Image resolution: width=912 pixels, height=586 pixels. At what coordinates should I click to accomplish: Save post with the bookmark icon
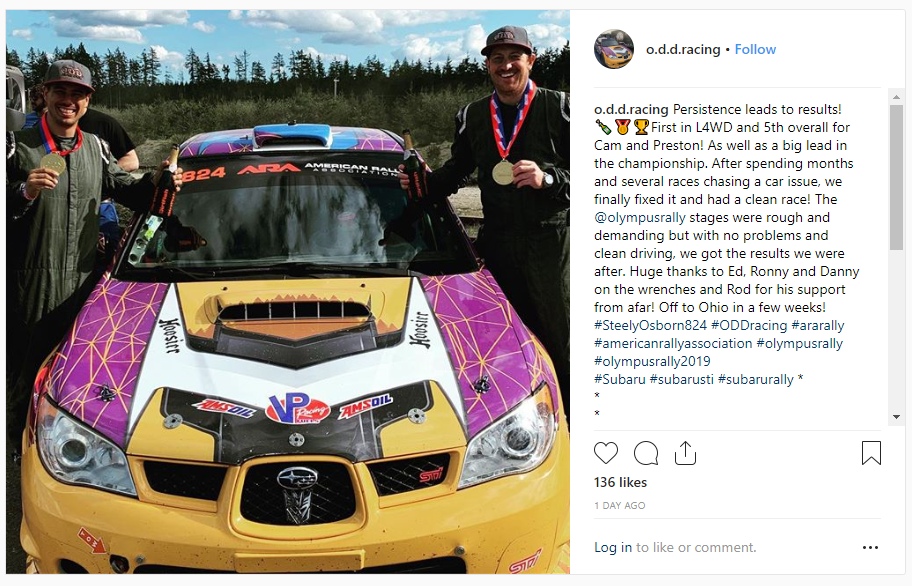[871, 453]
